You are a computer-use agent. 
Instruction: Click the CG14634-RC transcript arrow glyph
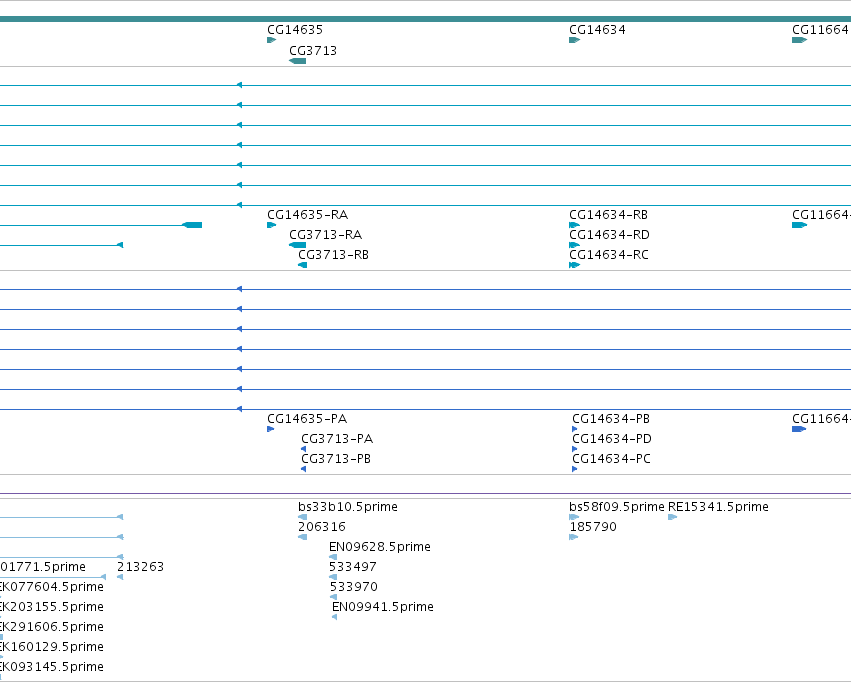574,265
